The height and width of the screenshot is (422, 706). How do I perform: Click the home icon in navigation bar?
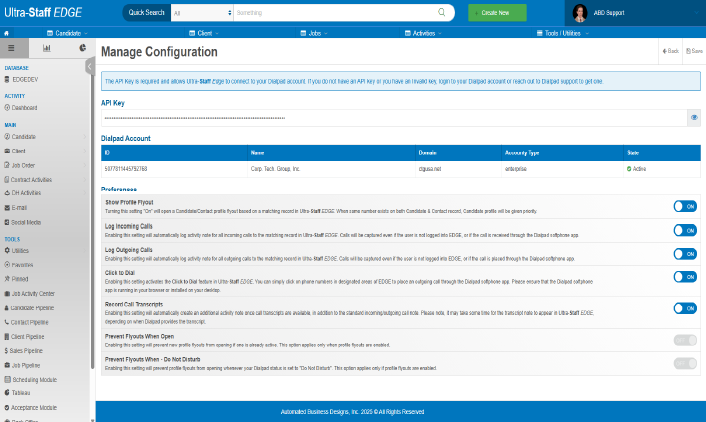coord(6,33)
